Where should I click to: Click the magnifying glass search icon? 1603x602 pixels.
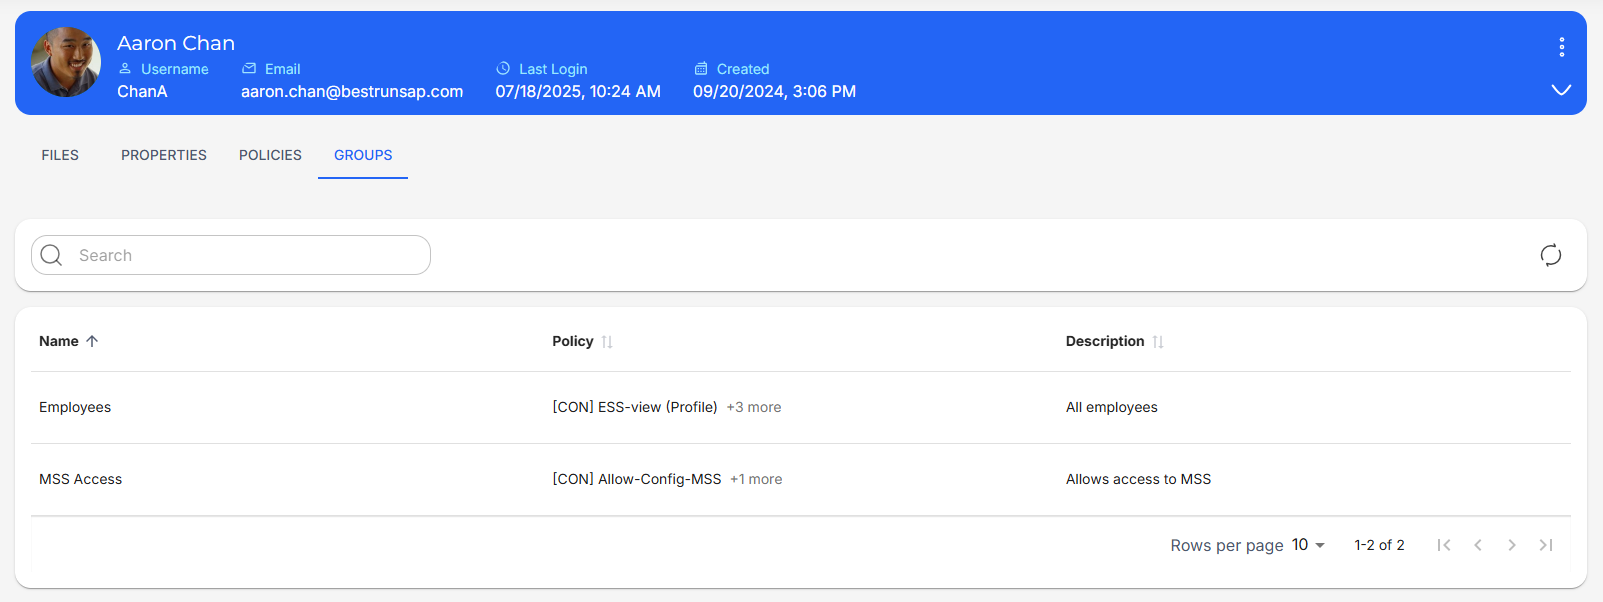pos(52,255)
